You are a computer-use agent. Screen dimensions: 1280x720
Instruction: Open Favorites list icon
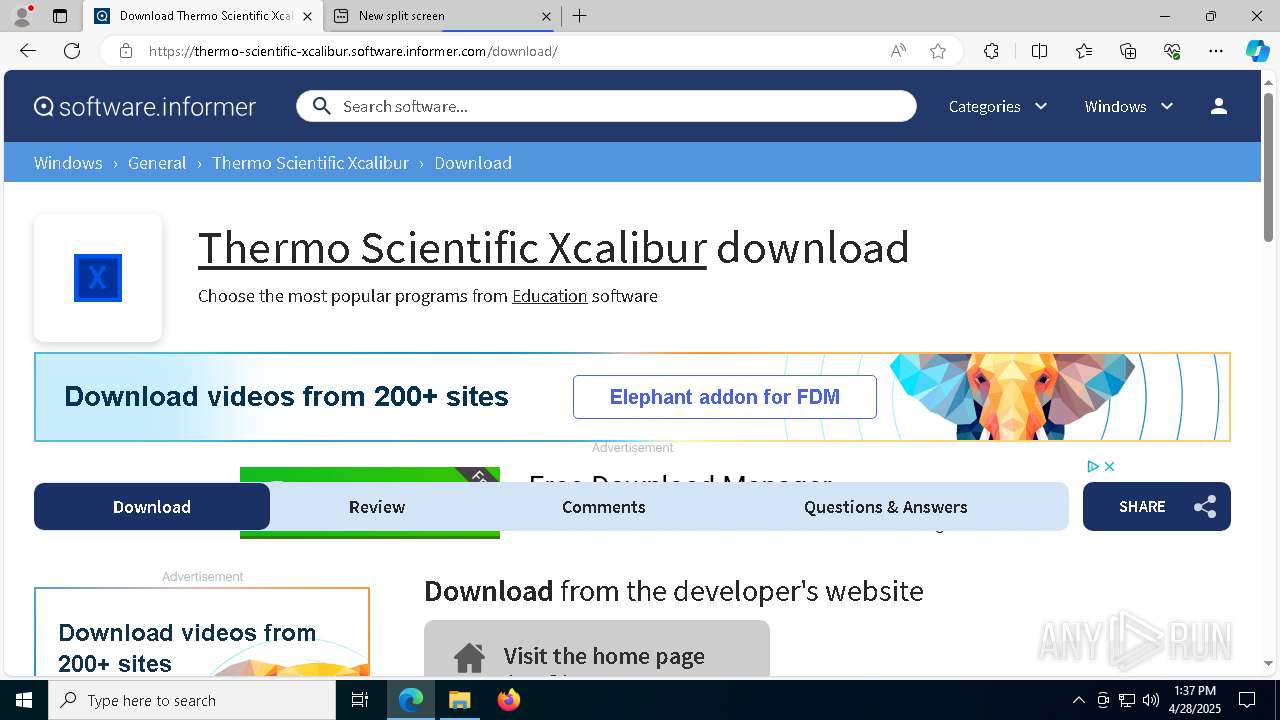(x=1084, y=51)
